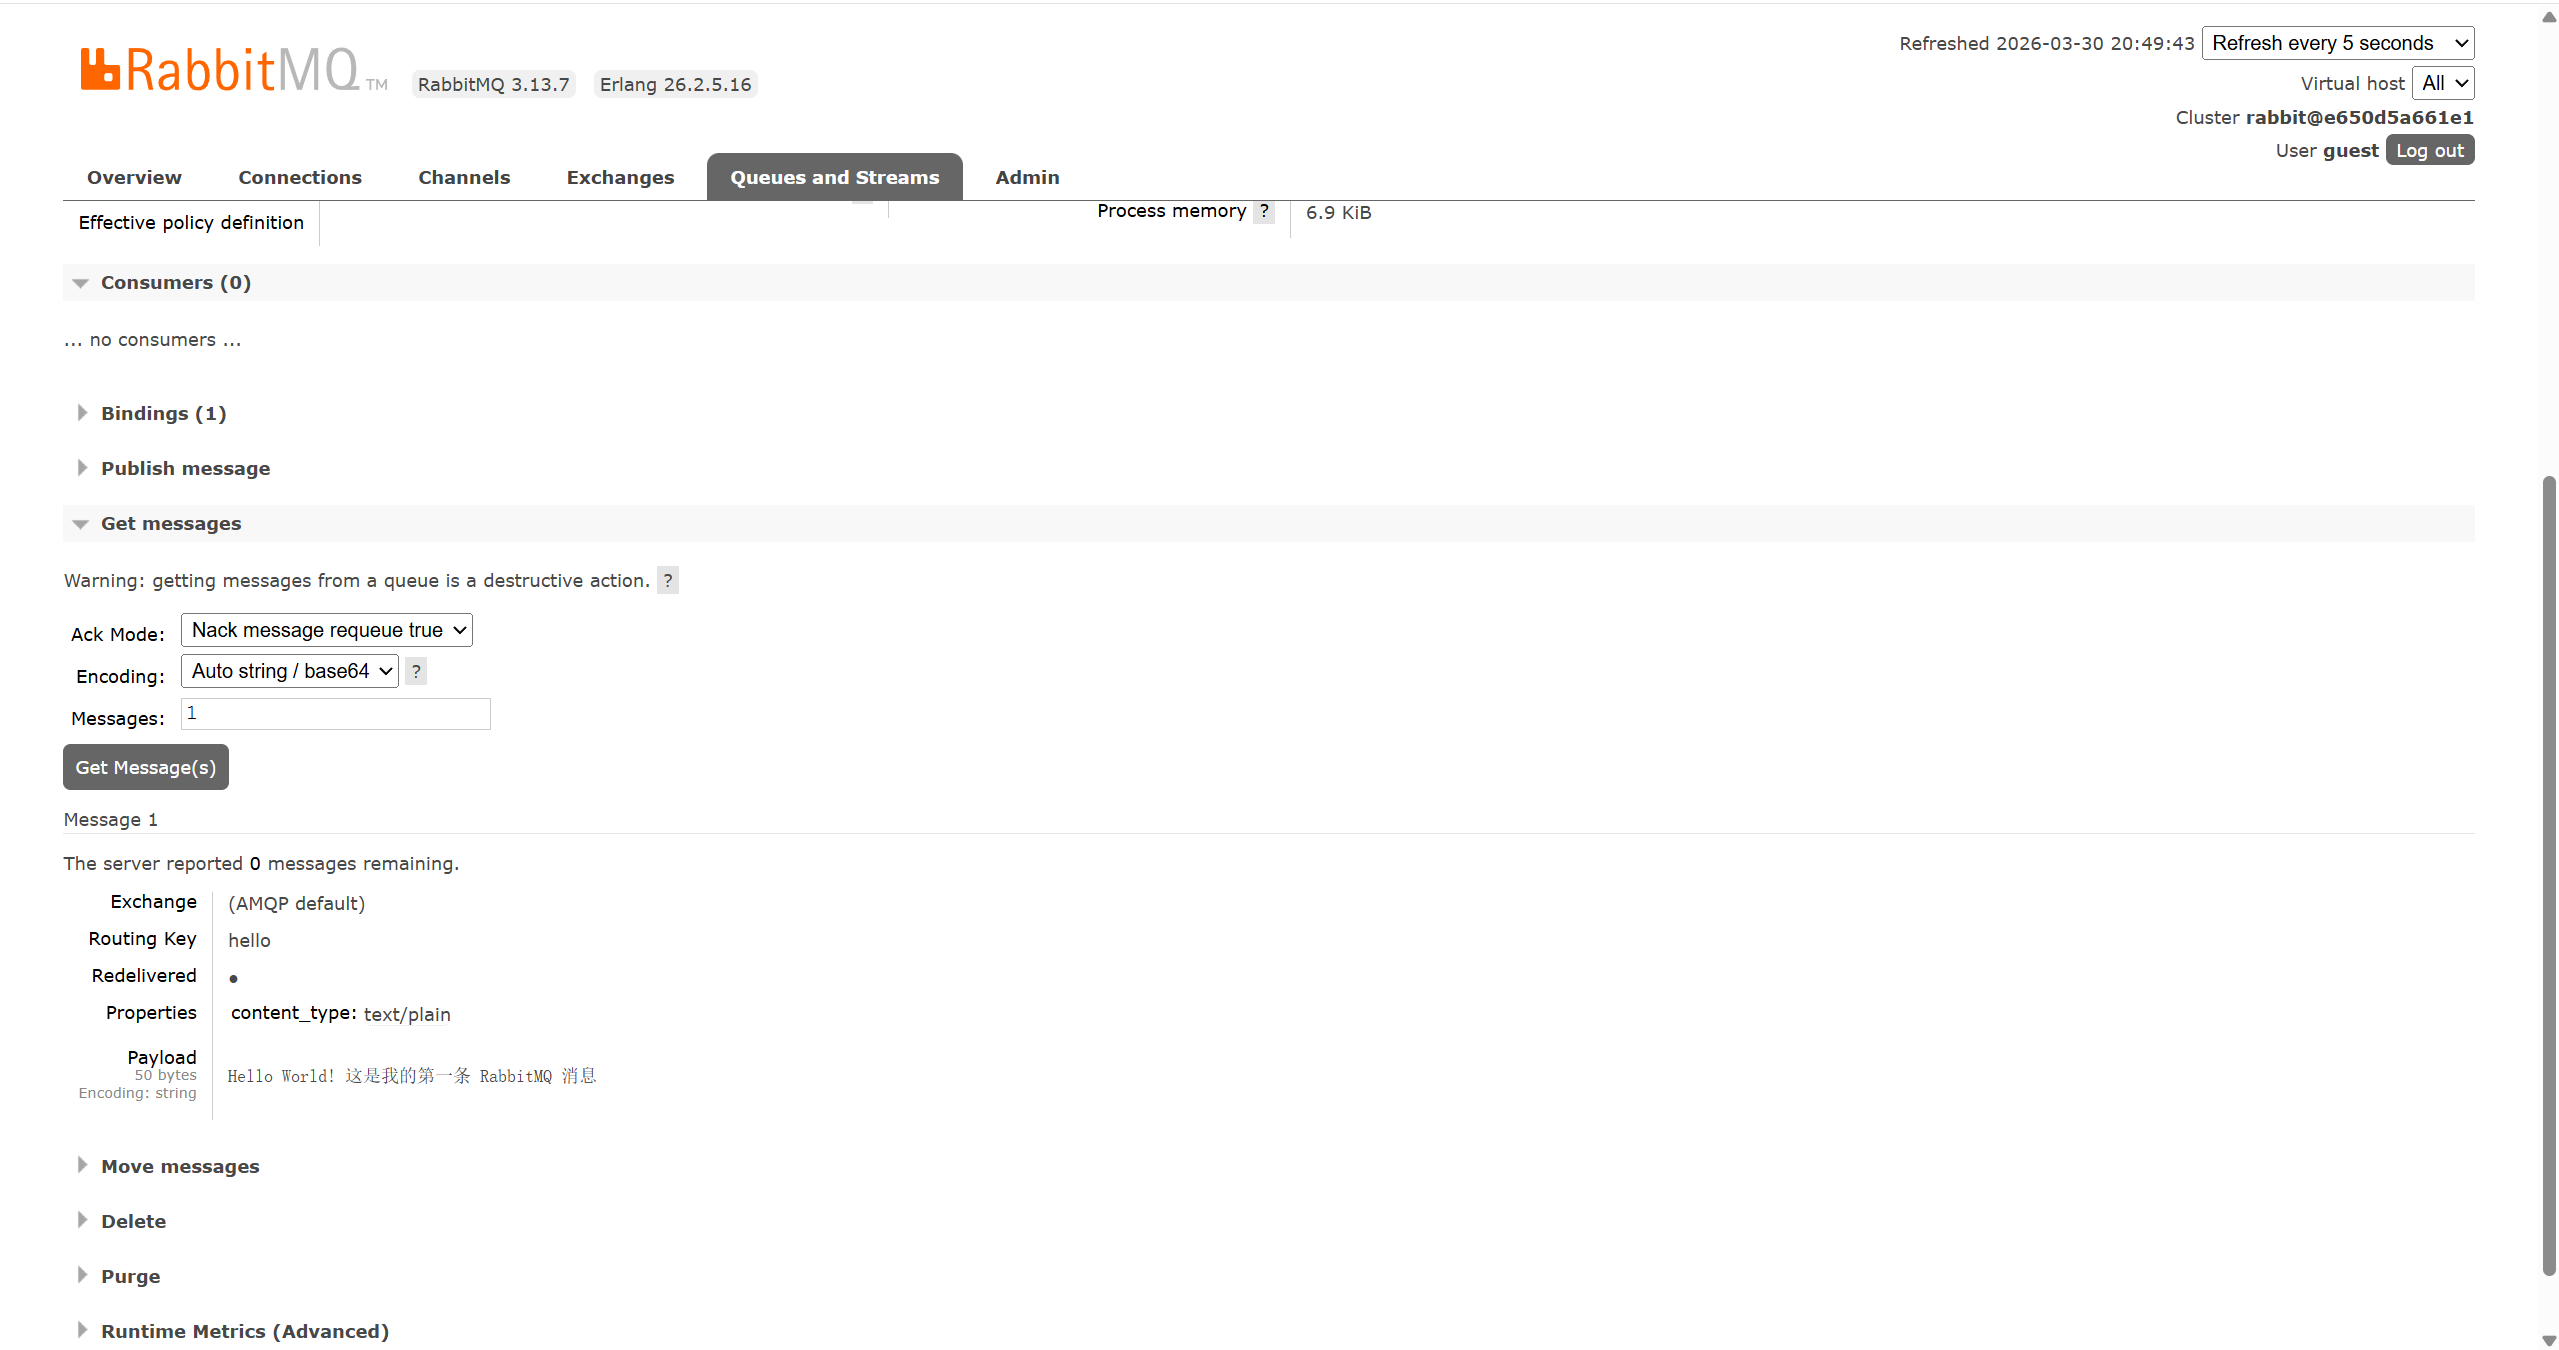This screenshot has width=2559, height=1350.
Task: Click the Get Message(s) button
Action: (146, 767)
